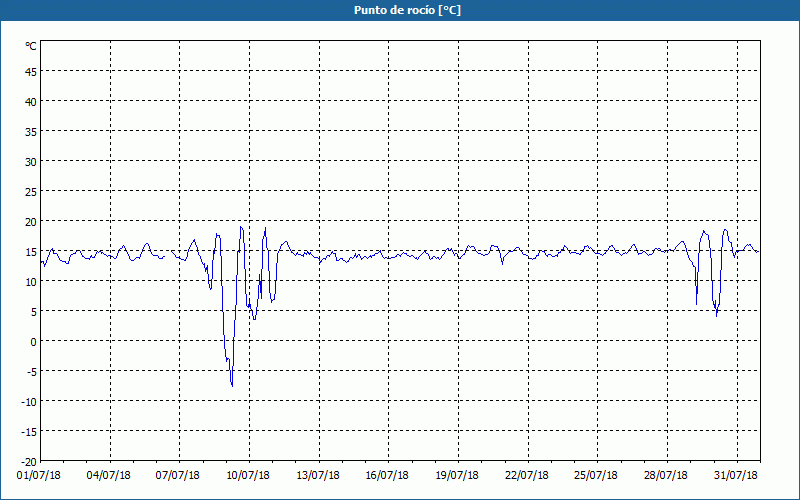Image resolution: width=800 pixels, height=500 pixels.
Task: Click the chart title 'Punto de rocío [°C]'
Action: 407,10
